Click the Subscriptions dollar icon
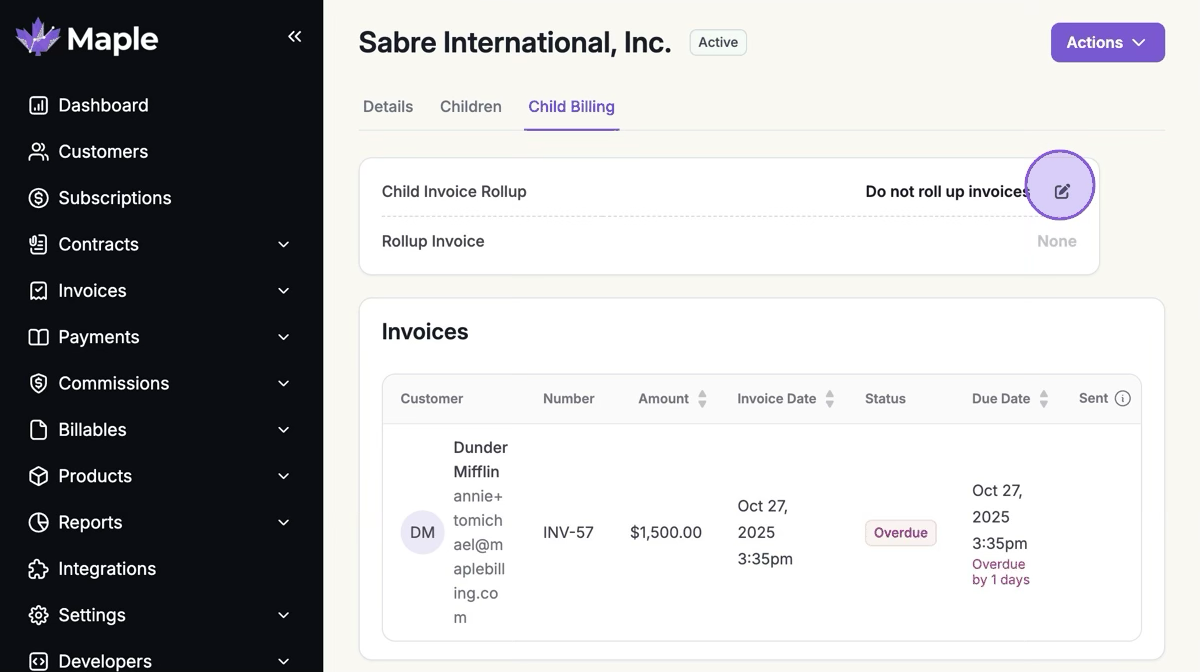1200x672 pixels. (38, 198)
